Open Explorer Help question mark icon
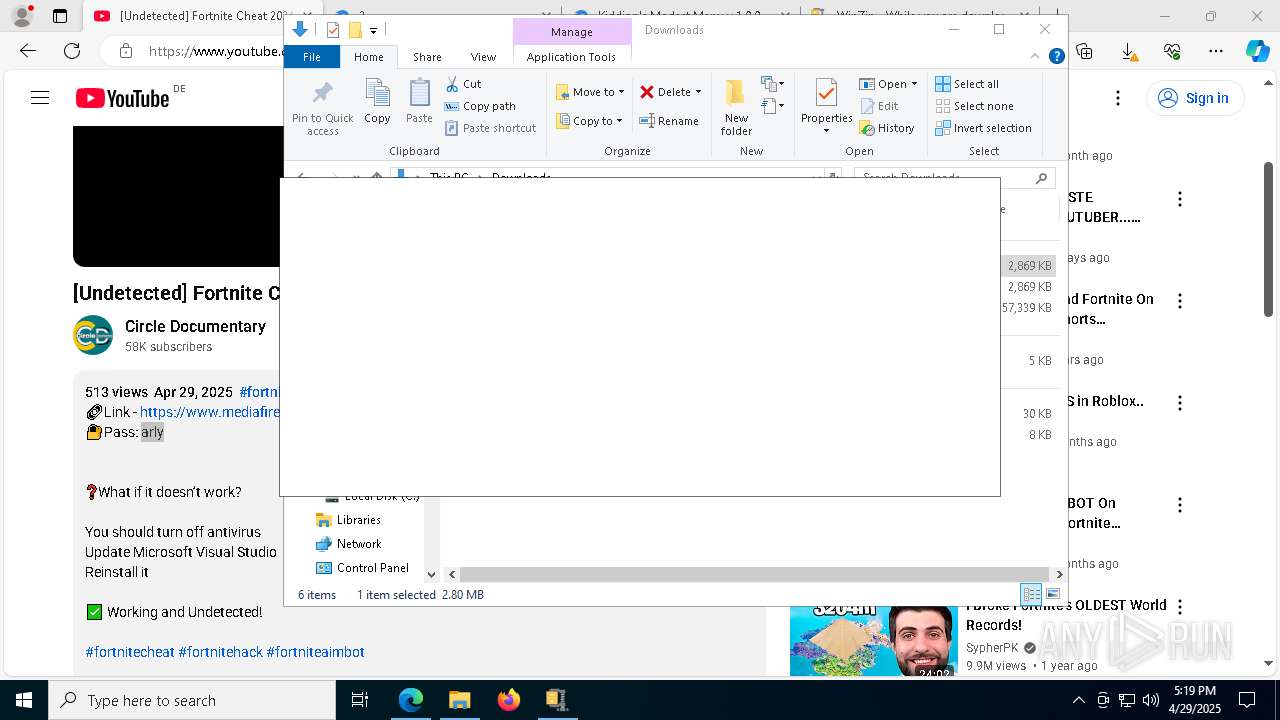This screenshot has width=1280, height=720. coord(1056,56)
